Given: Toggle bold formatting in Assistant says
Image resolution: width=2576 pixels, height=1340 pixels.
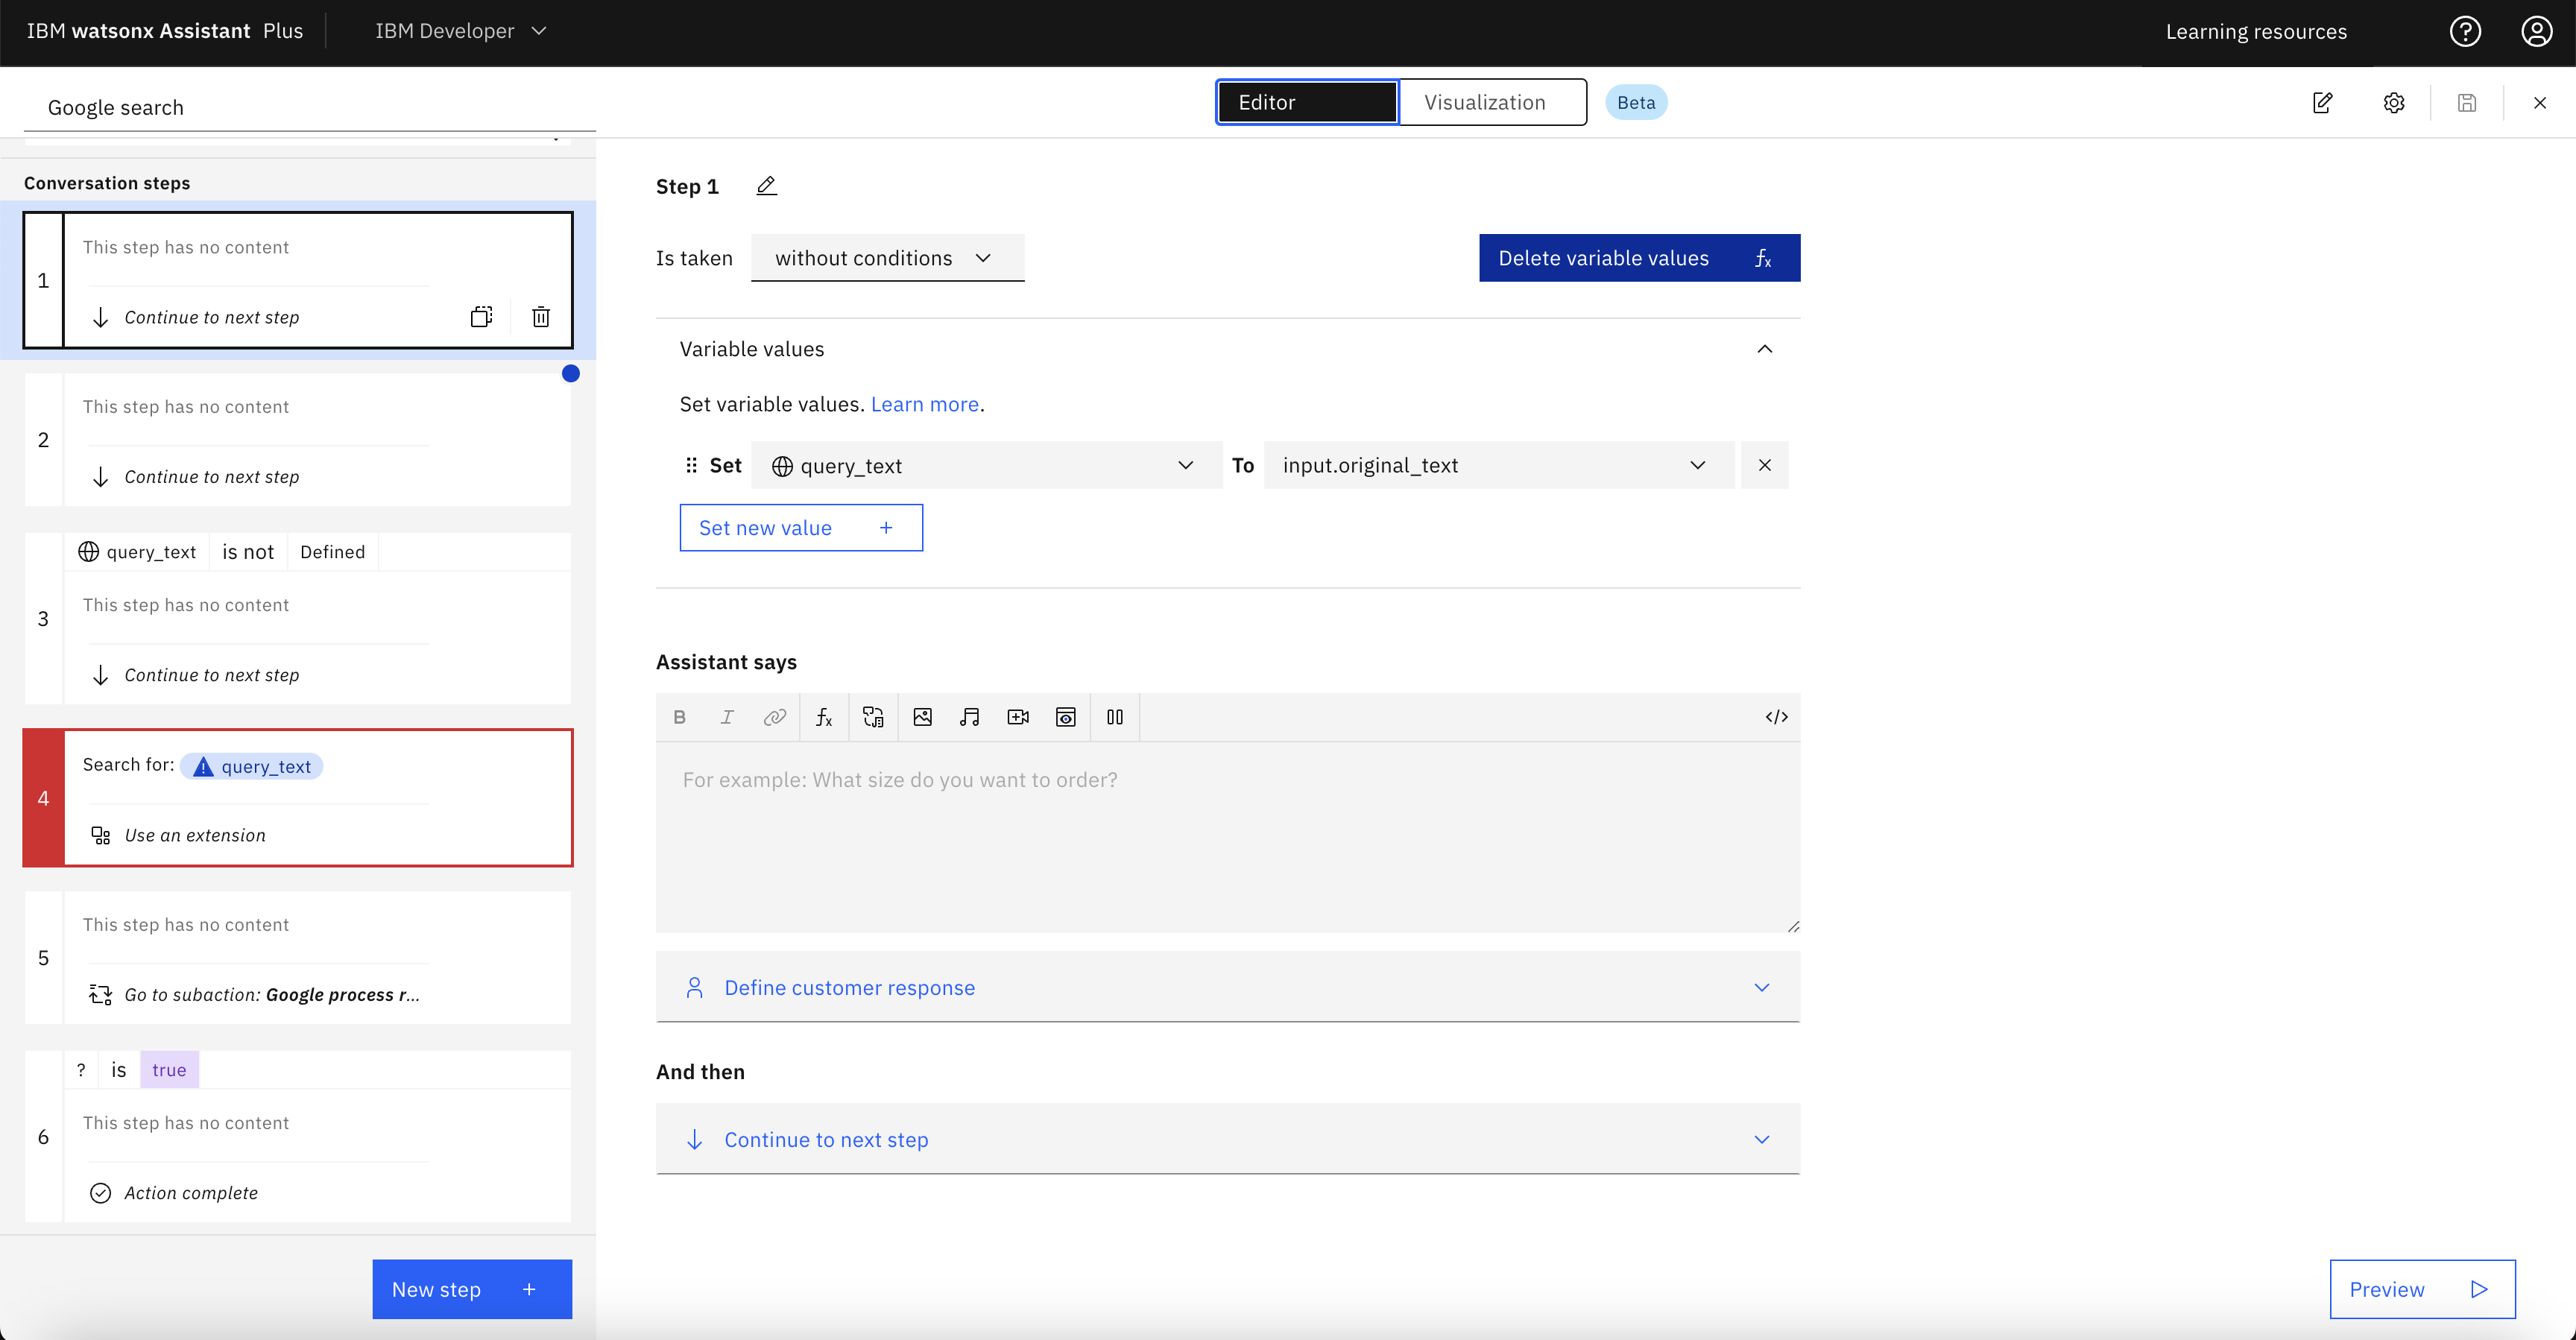Looking at the screenshot, I should click(680, 717).
